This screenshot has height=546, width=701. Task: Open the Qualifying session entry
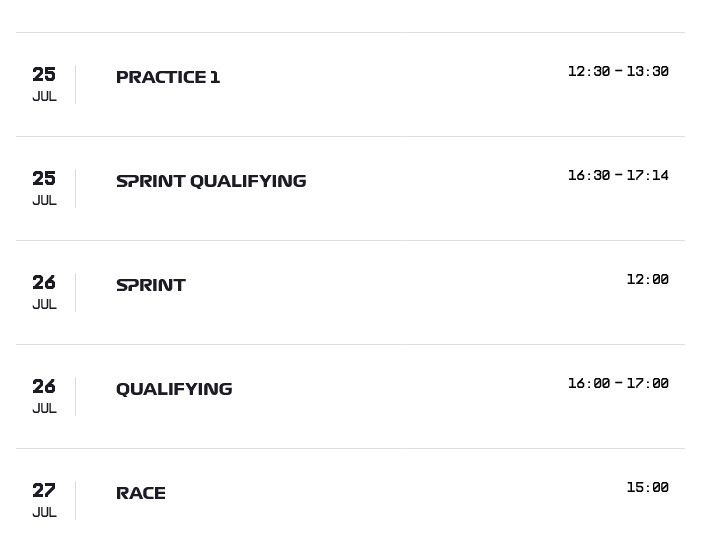click(350, 396)
